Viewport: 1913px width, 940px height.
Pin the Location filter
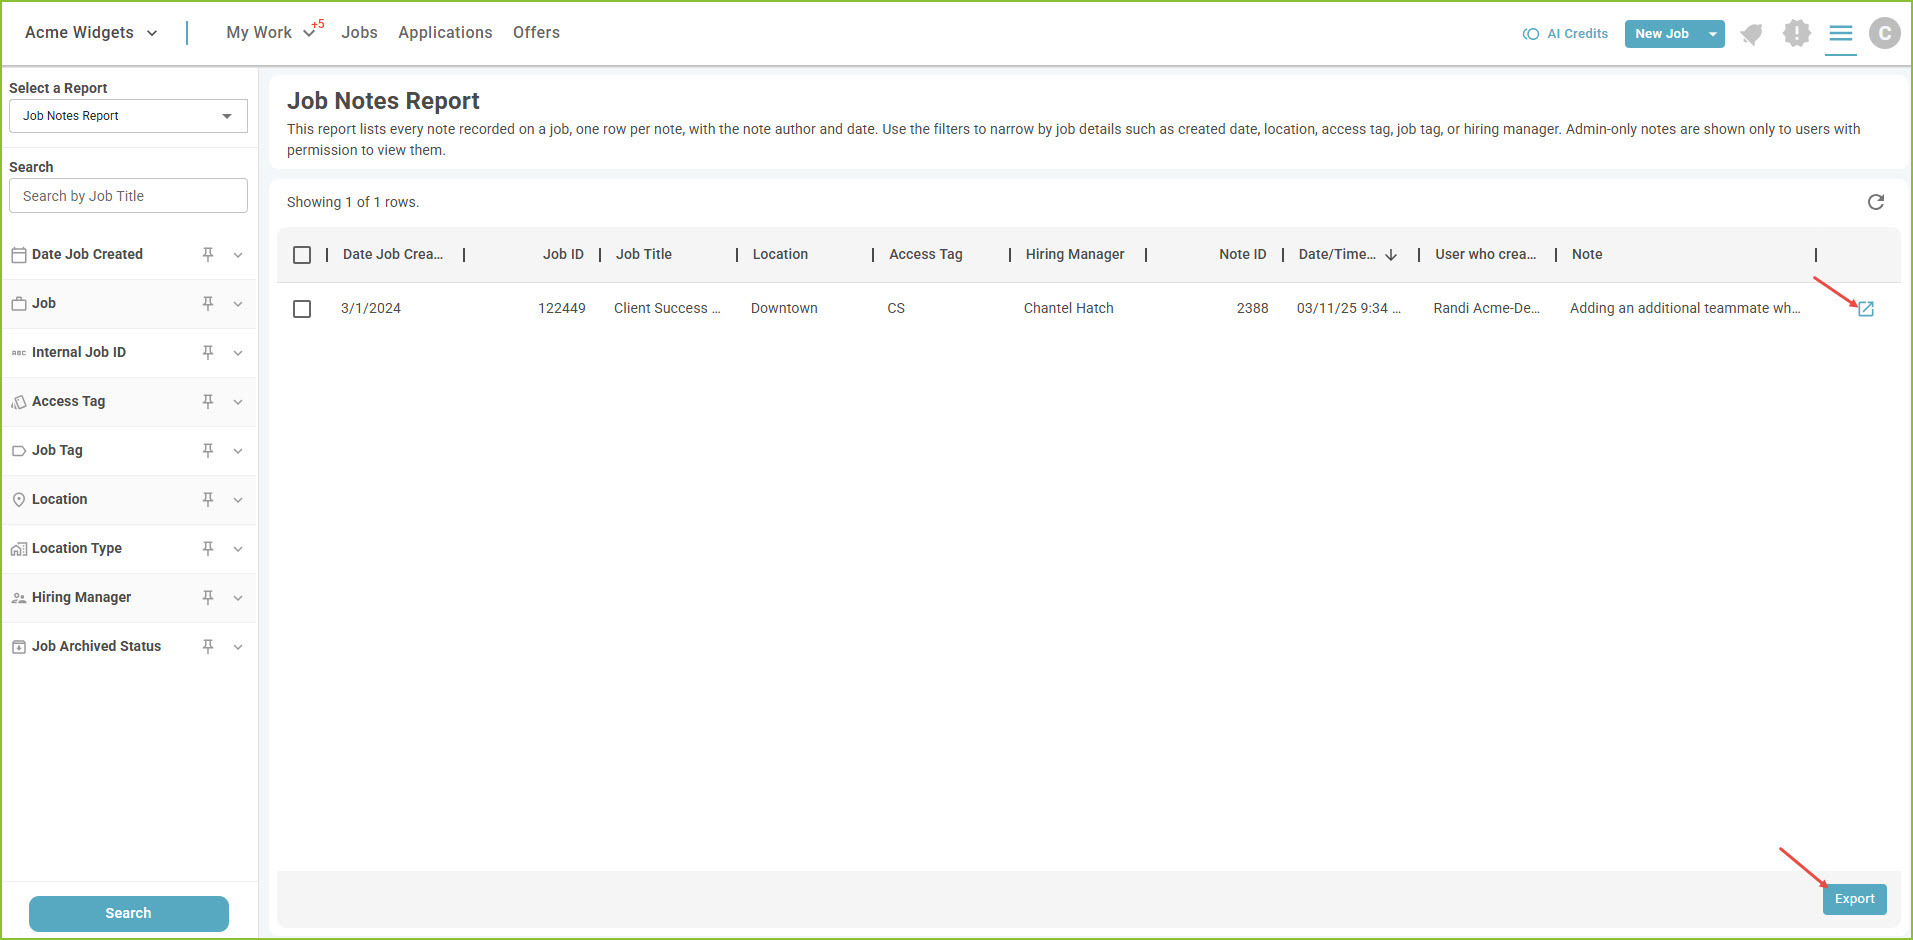coord(208,499)
